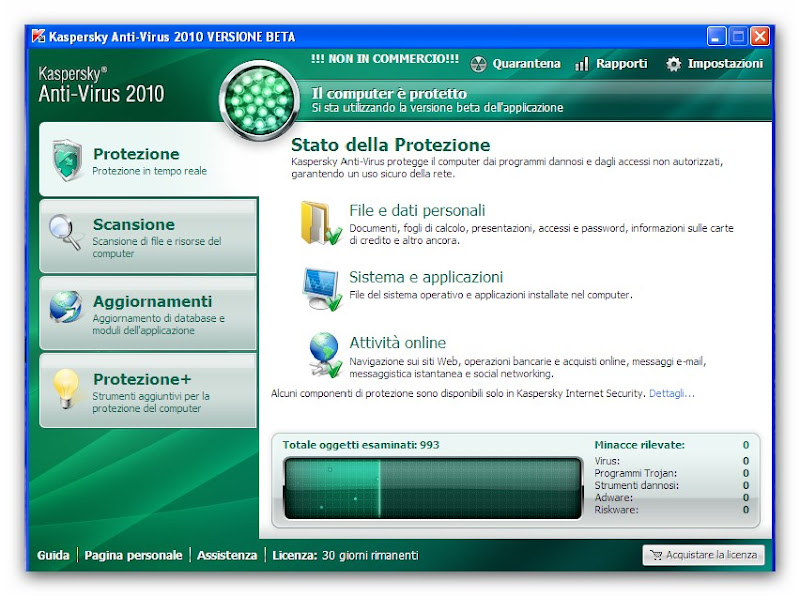Click the Minacce rilevate label
Image resolution: width=800 pixels, height=596 pixels.
point(639,445)
